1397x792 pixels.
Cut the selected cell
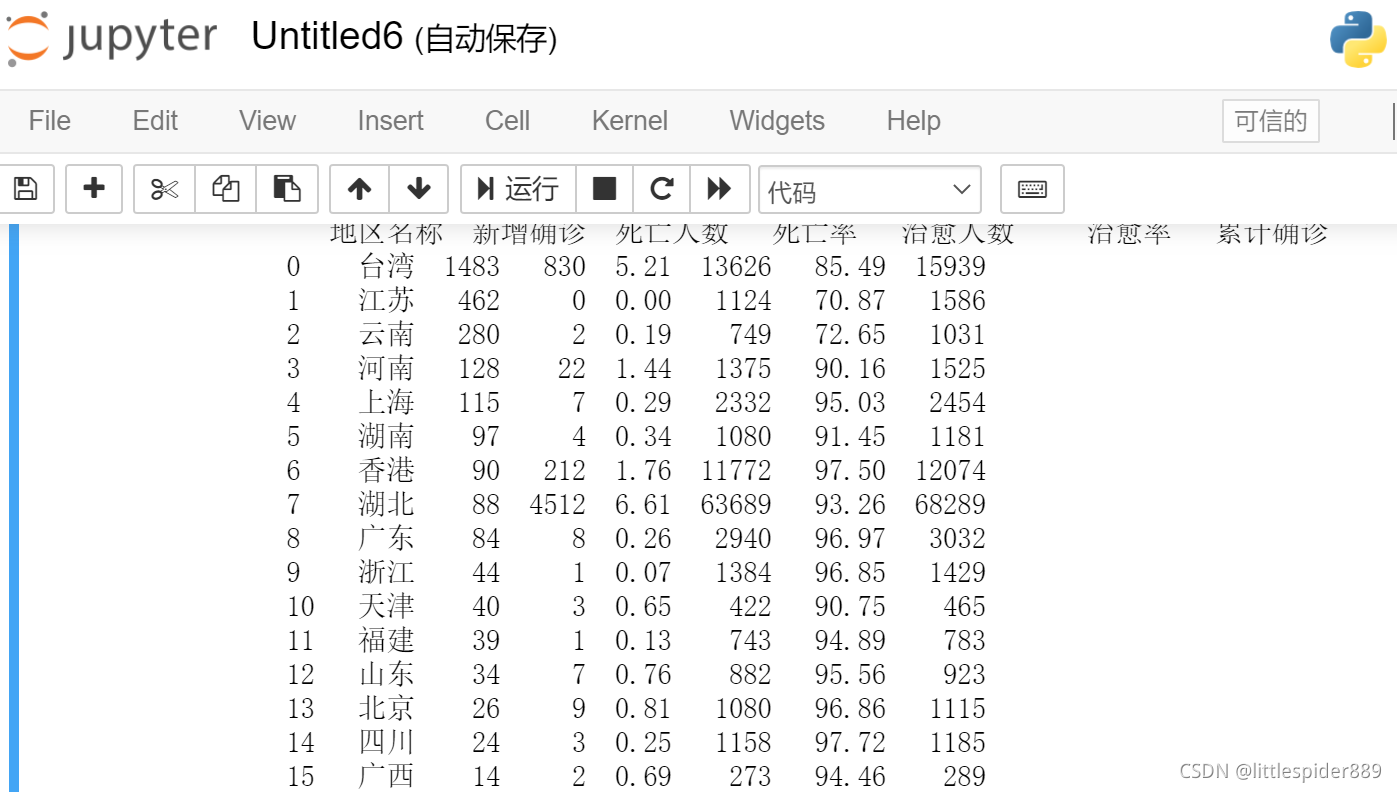pyautogui.click(x=163, y=189)
